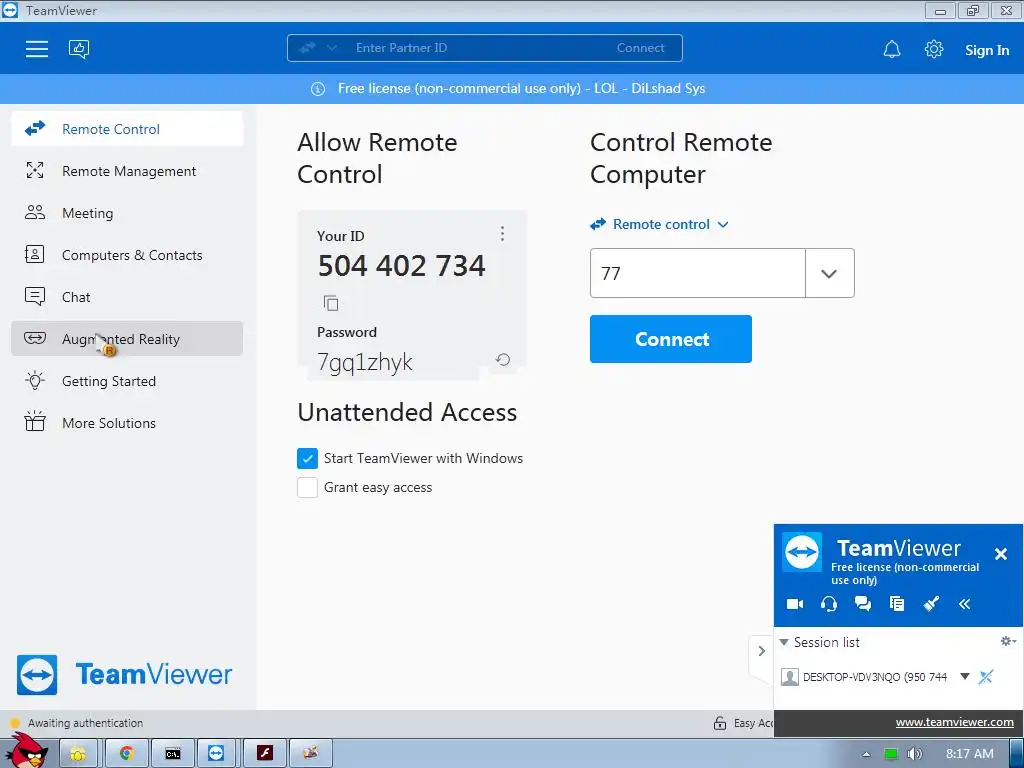This screenshot has width=1024, height=768.
Task: Click the password text 7gq1zhyk
Action: 364,362
